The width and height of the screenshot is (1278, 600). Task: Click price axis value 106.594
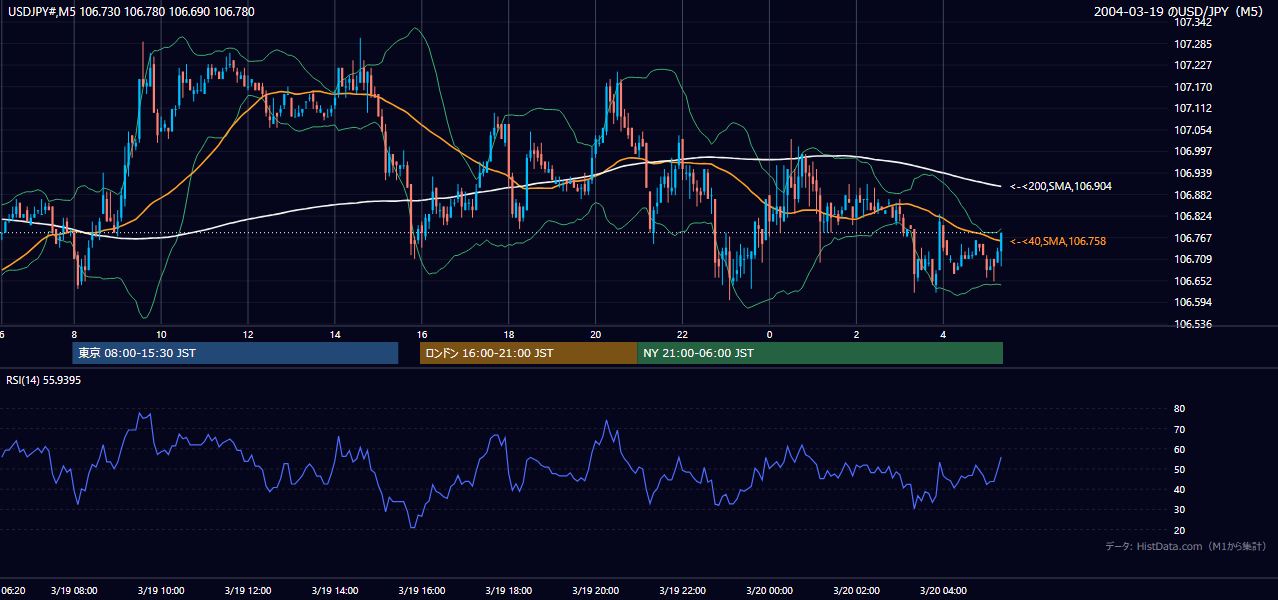[1193, 302]
